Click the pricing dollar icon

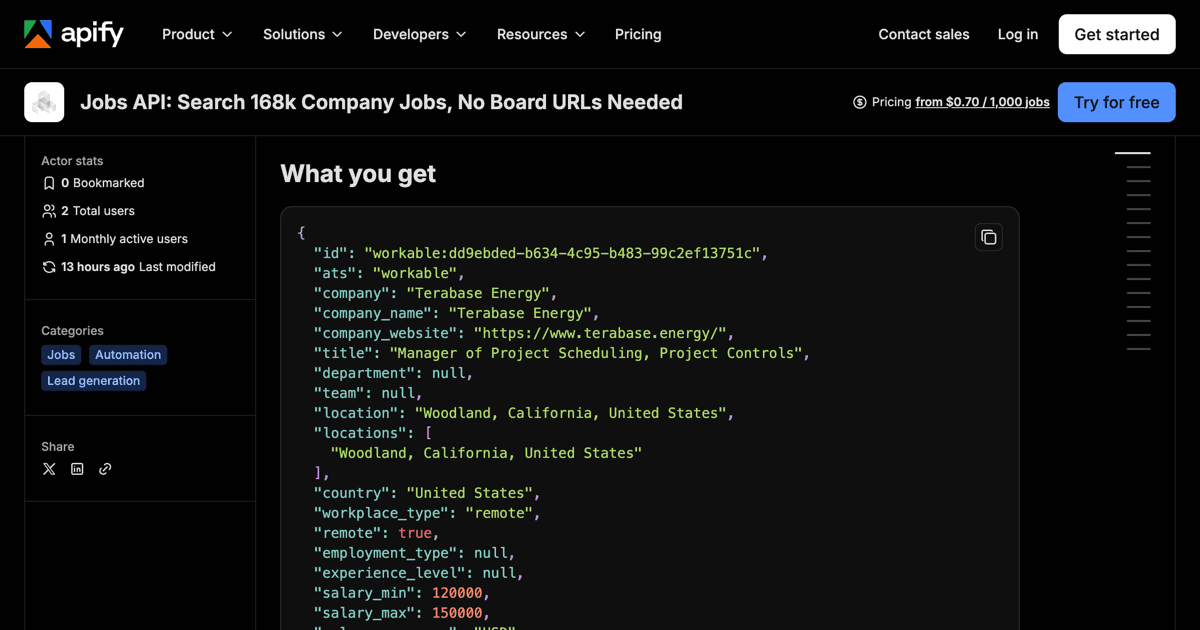pos(860,102)
